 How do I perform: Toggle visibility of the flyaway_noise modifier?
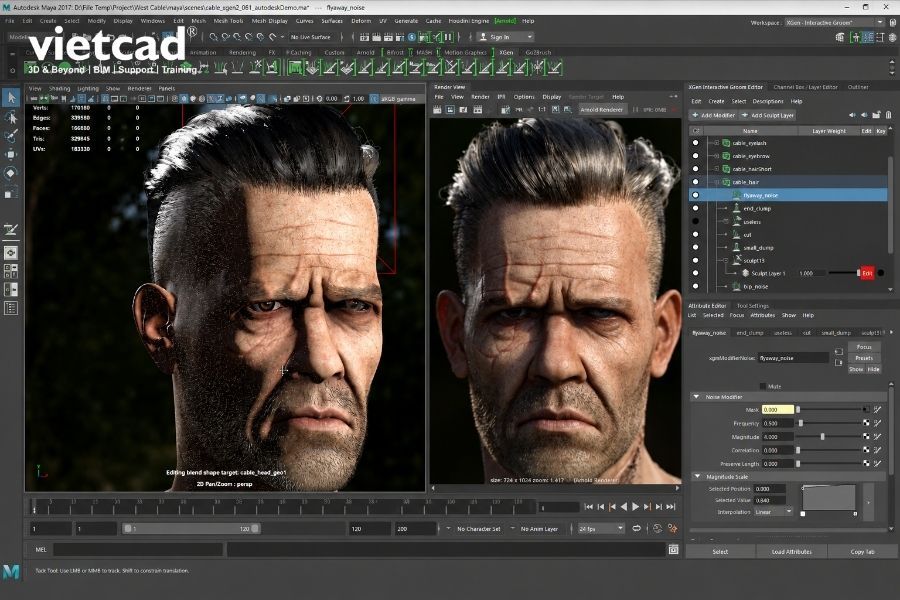click(x=696, y=195)
